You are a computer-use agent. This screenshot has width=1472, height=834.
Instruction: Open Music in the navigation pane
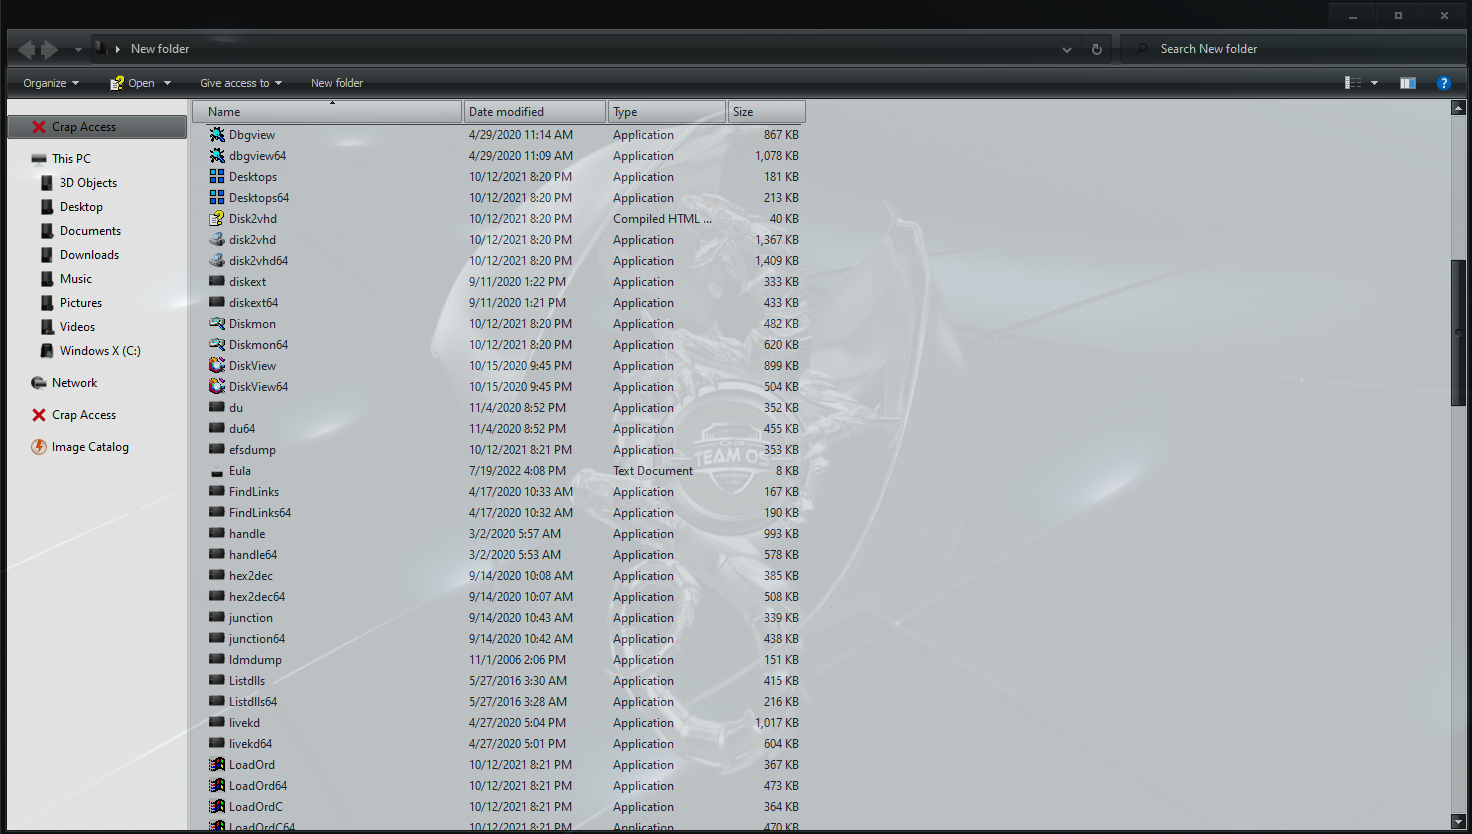tap(76, 279)
